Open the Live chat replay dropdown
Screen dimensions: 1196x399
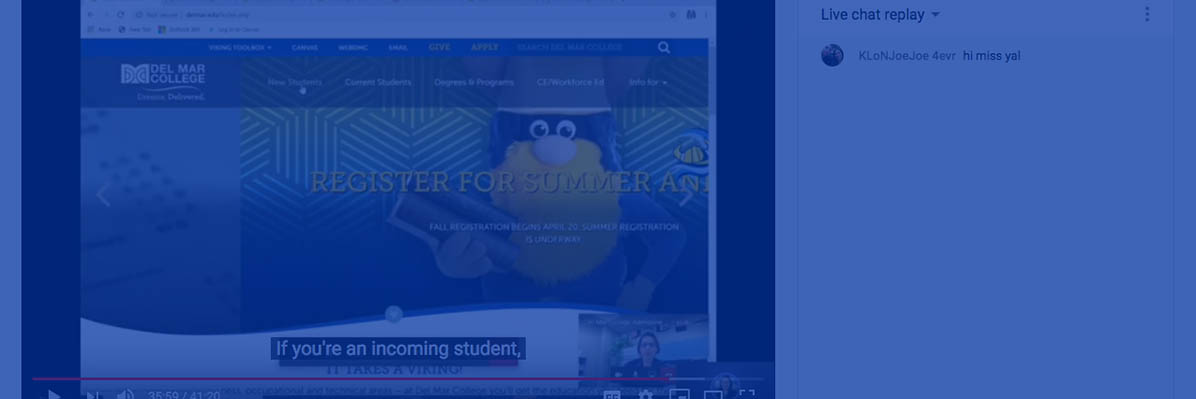point(880,14)
